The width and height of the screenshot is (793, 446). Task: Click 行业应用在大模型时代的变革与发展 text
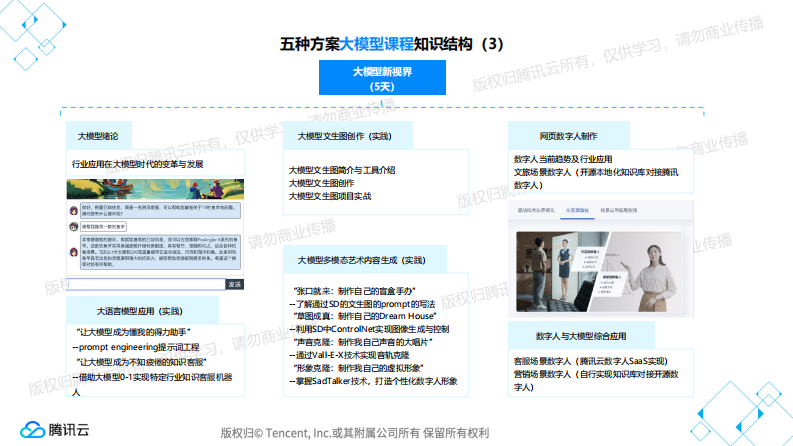coord(138,164)
